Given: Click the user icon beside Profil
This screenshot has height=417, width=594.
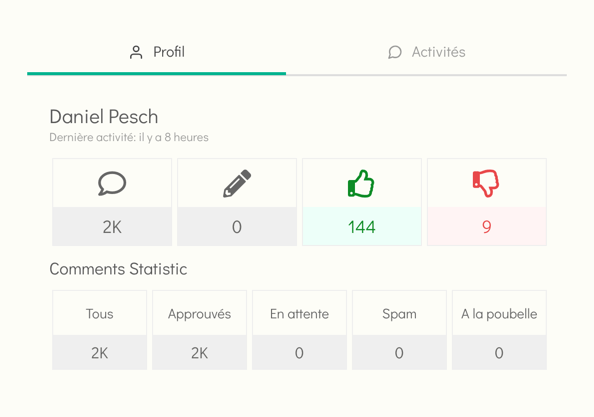Looking at the screenshot, I should 136,52.
